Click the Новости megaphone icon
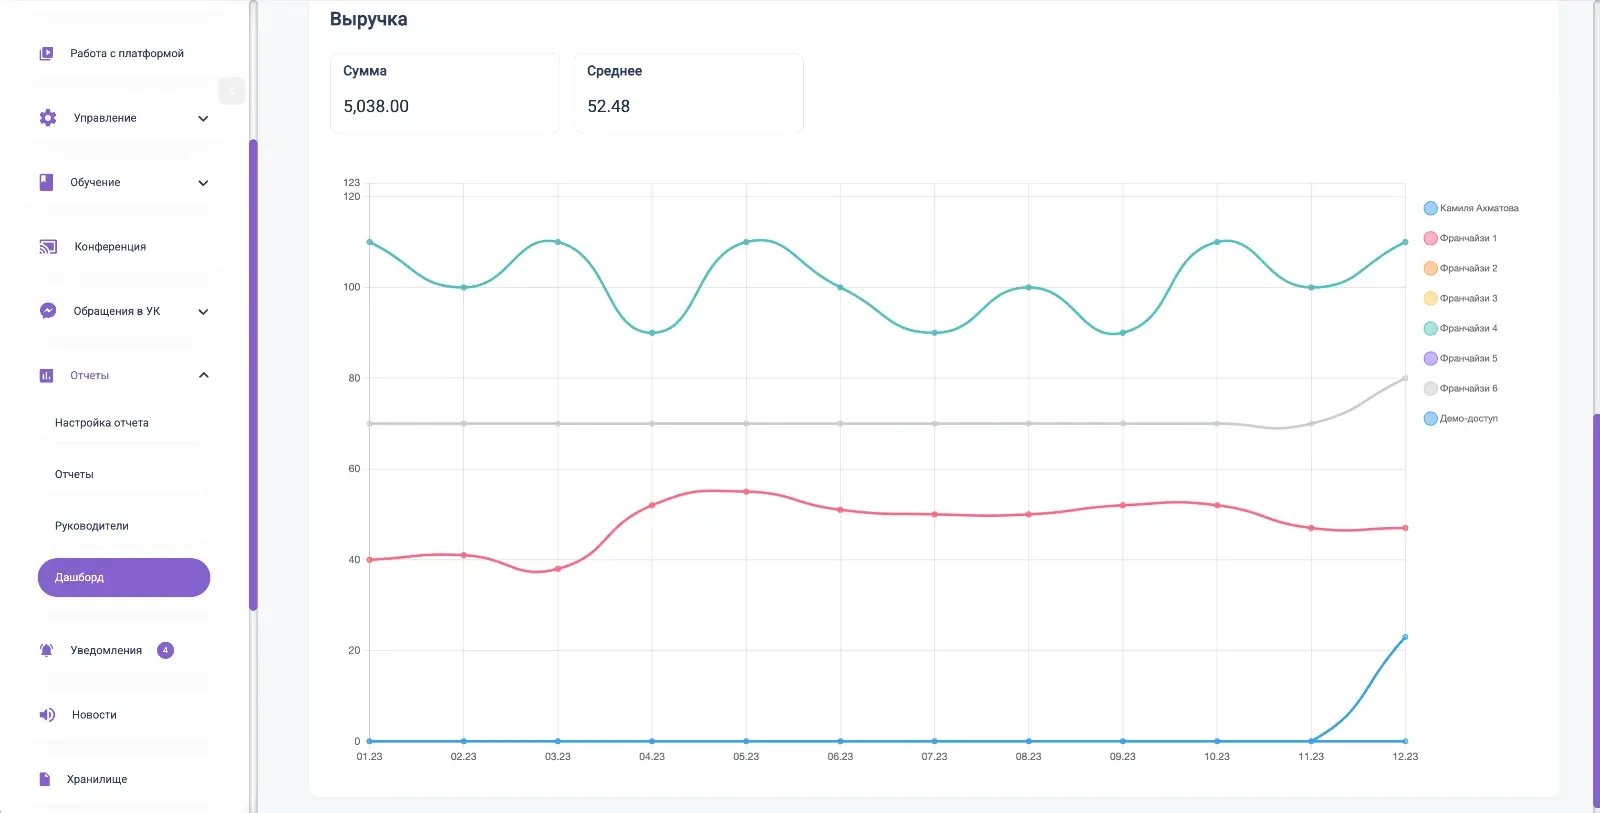 click(x=47, y=715)
